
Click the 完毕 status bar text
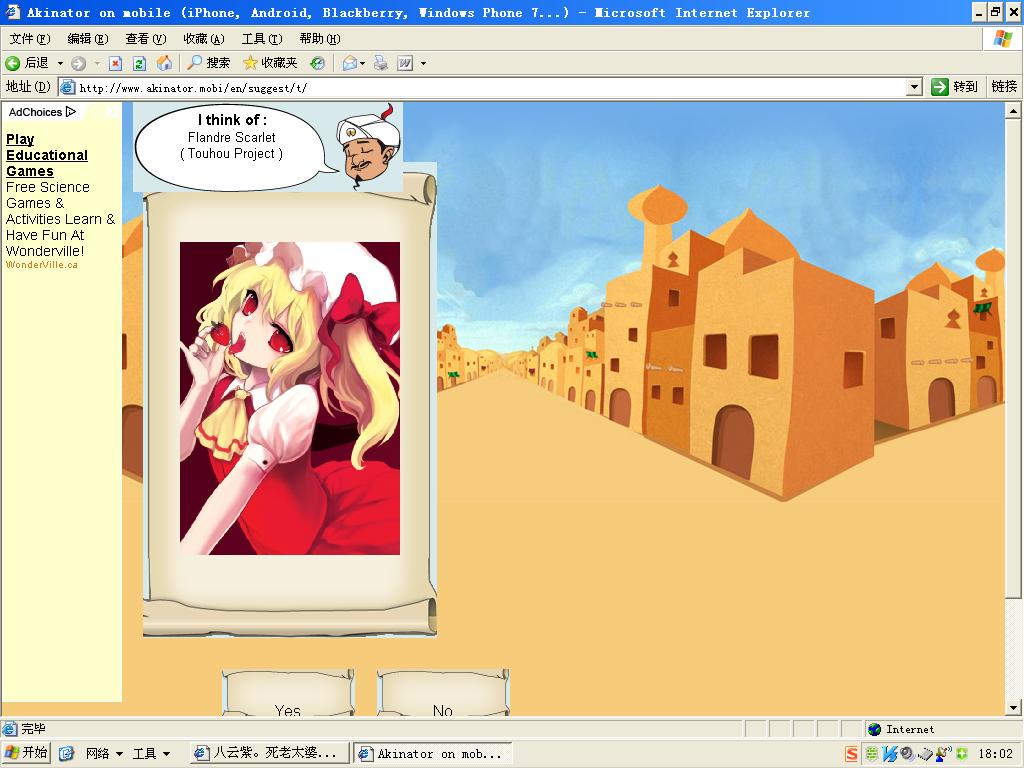coord(33,729)
